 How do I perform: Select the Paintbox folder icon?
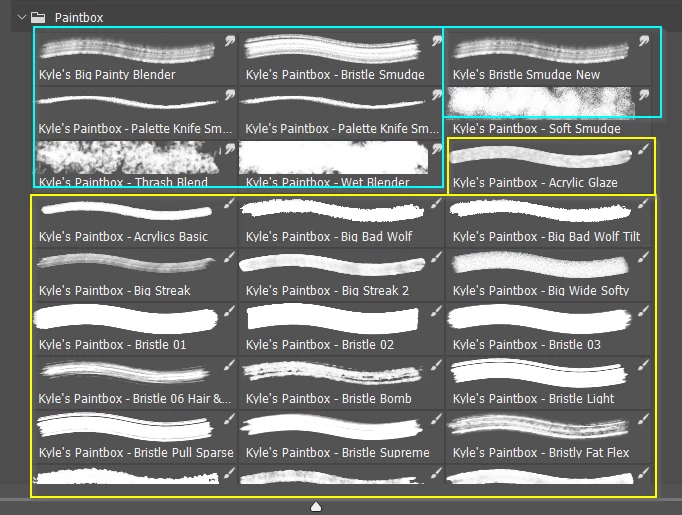[x=38, y=17]
